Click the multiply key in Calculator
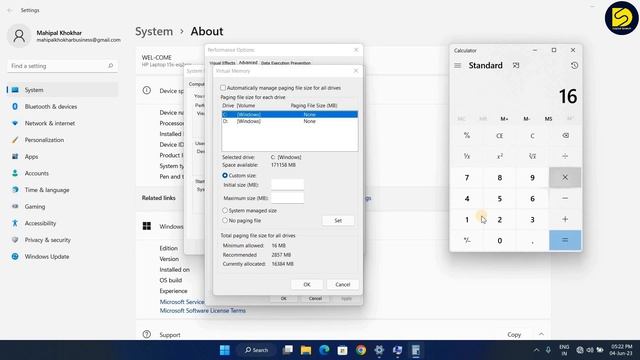Screen dimensions: 640x360 (565, 178)
